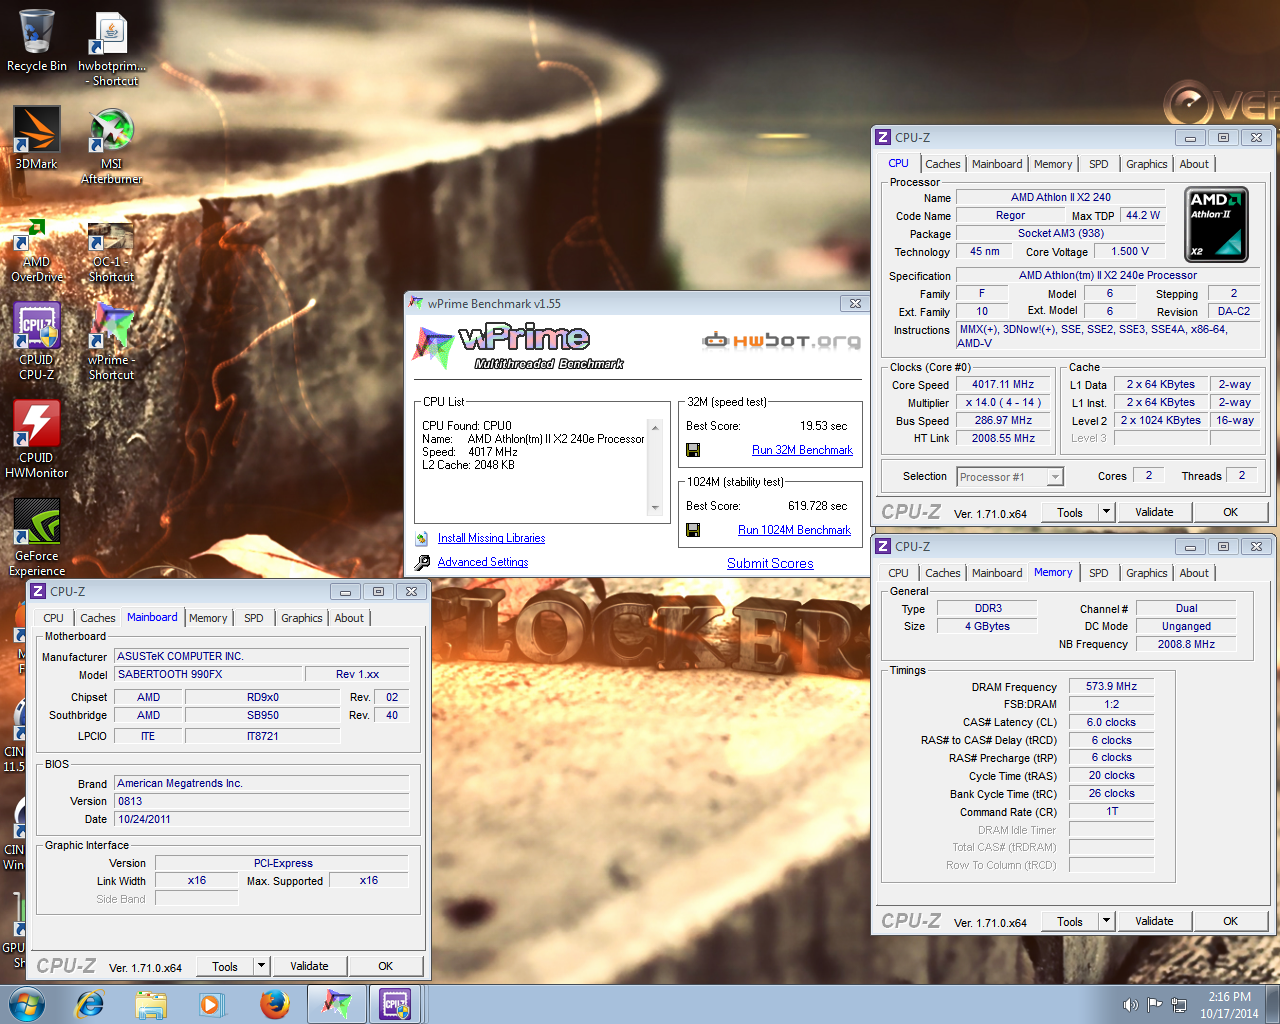Open the Windows Start button
This screenshot has width=1280, height=1024.
[27, 1004]
